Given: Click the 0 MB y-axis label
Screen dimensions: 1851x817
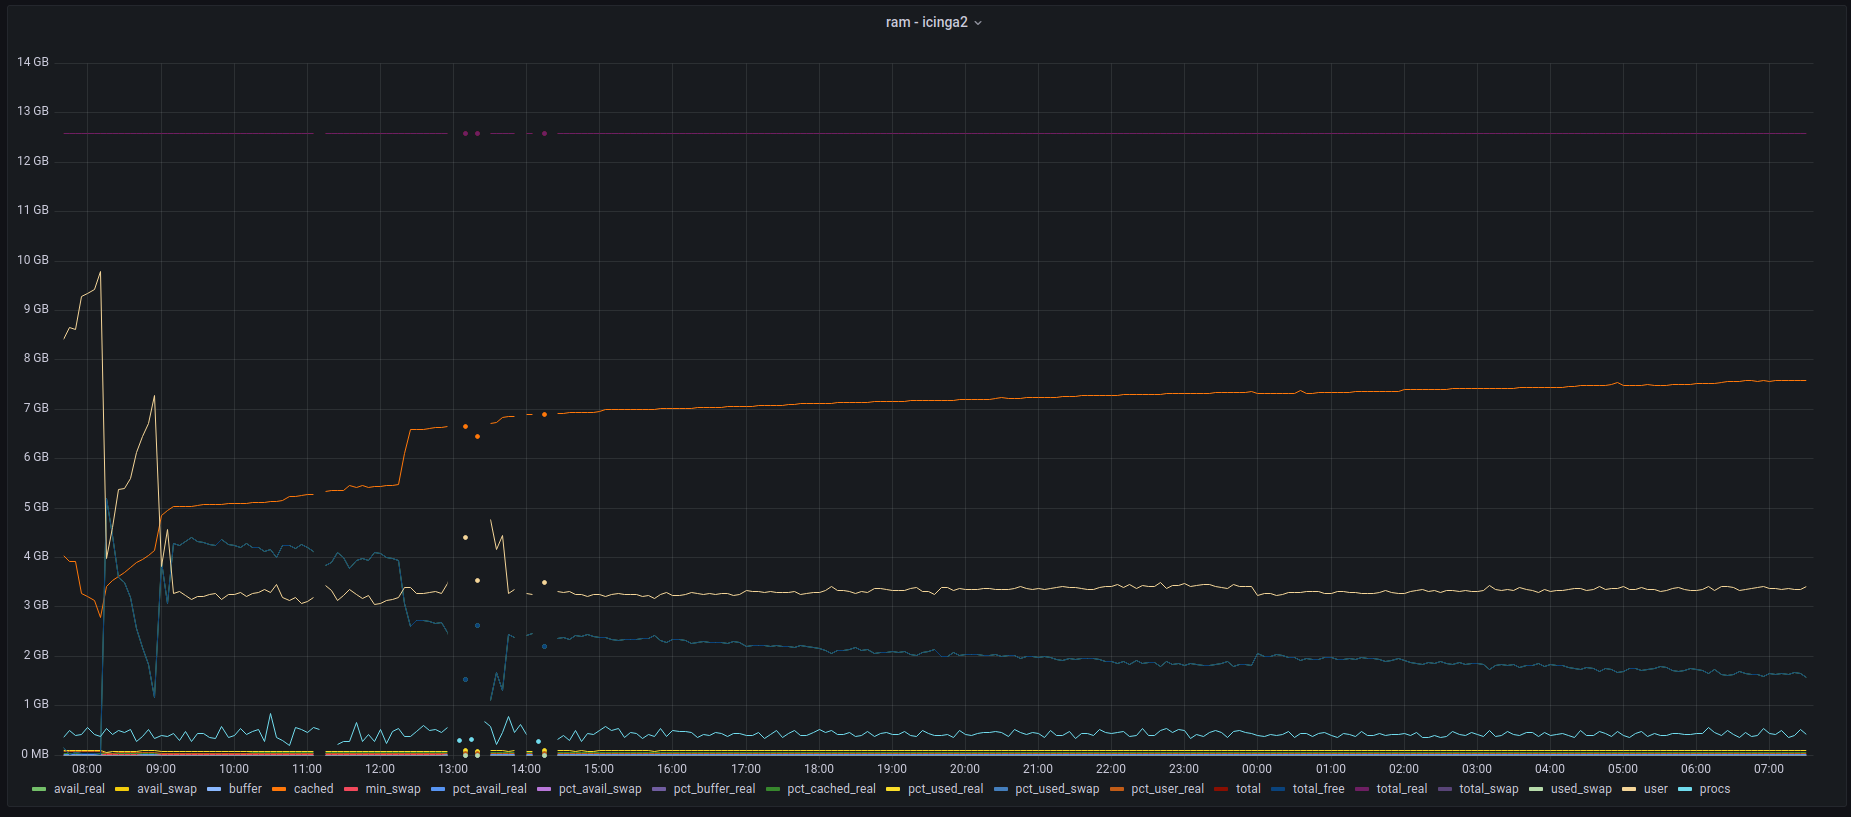Looking at the screenshot, I should click(x=35, y=754).
